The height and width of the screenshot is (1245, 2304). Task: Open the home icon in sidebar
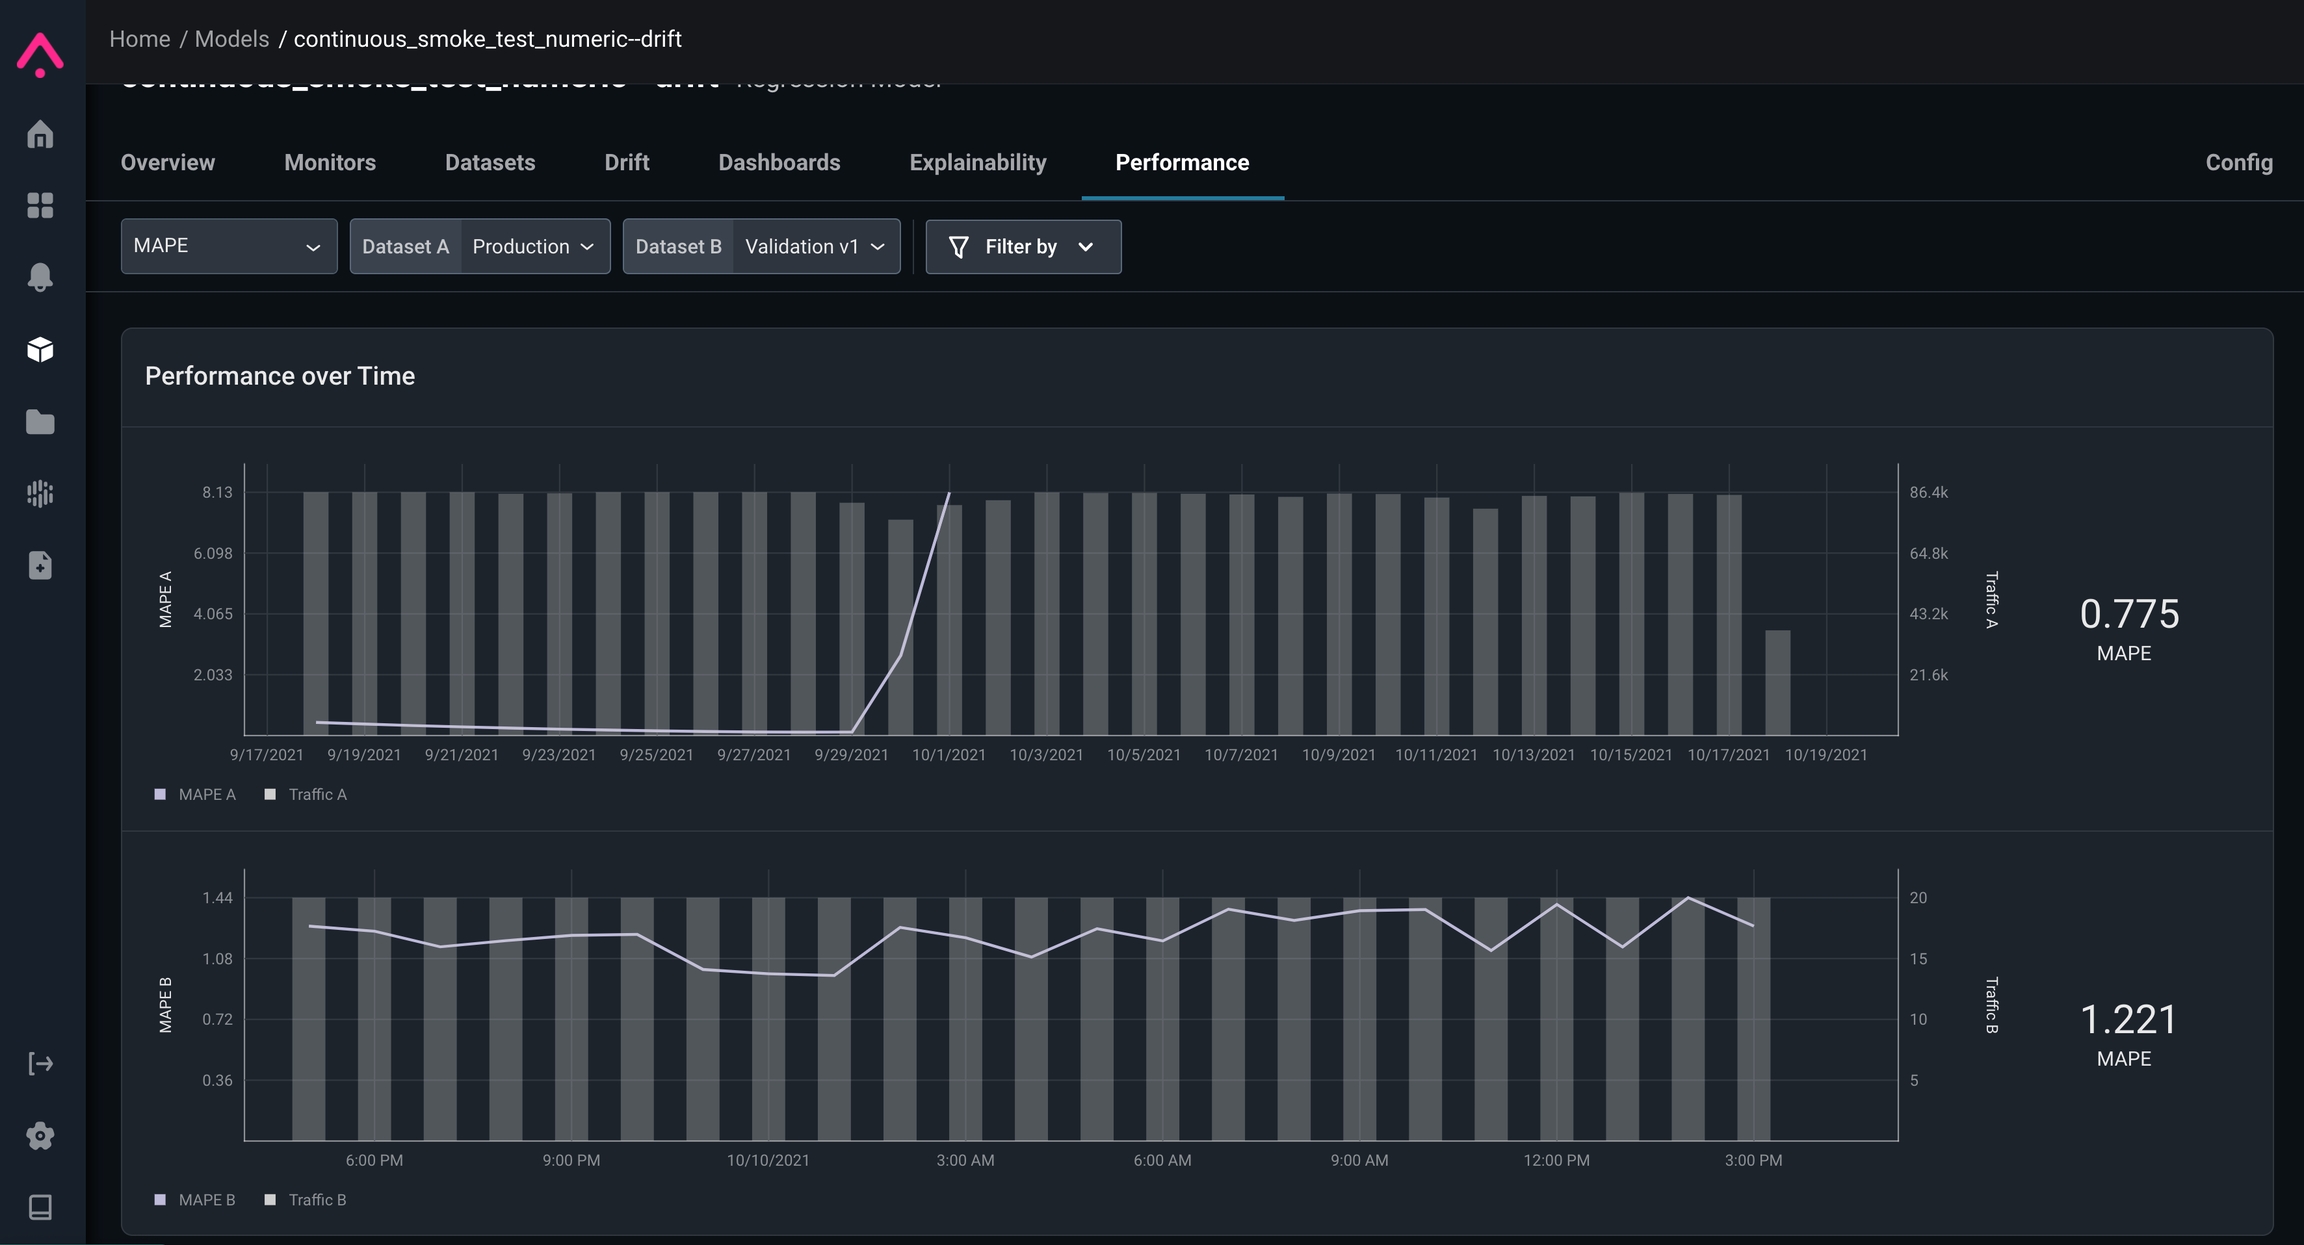pyautogui.click(x=40, y=134)
